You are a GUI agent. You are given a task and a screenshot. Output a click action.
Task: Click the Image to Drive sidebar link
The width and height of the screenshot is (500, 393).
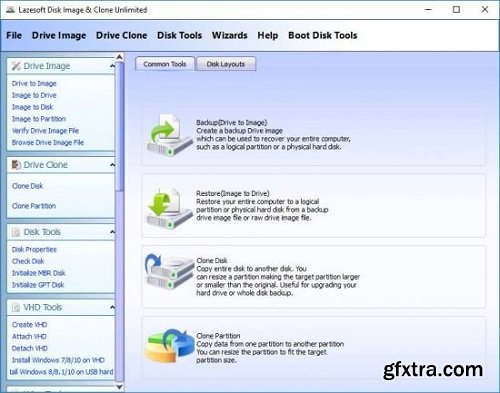point(34,95)
